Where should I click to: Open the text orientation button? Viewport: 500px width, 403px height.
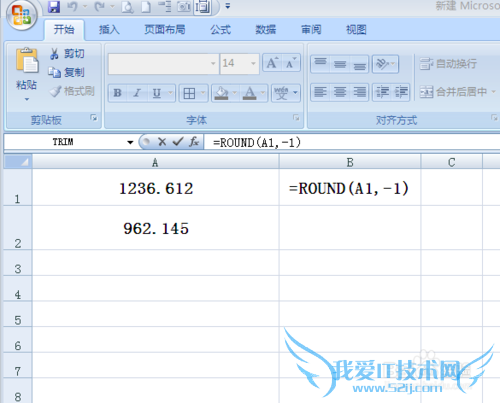coord(385,64)
